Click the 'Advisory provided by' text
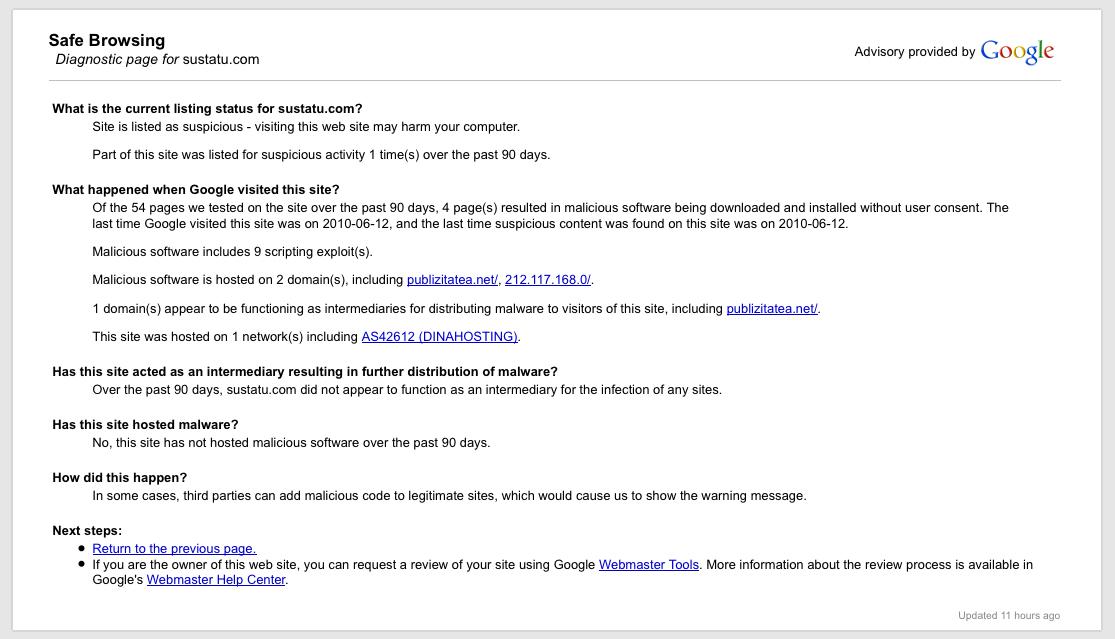This screenshot has height=639, width=1115. pos(914,52)
